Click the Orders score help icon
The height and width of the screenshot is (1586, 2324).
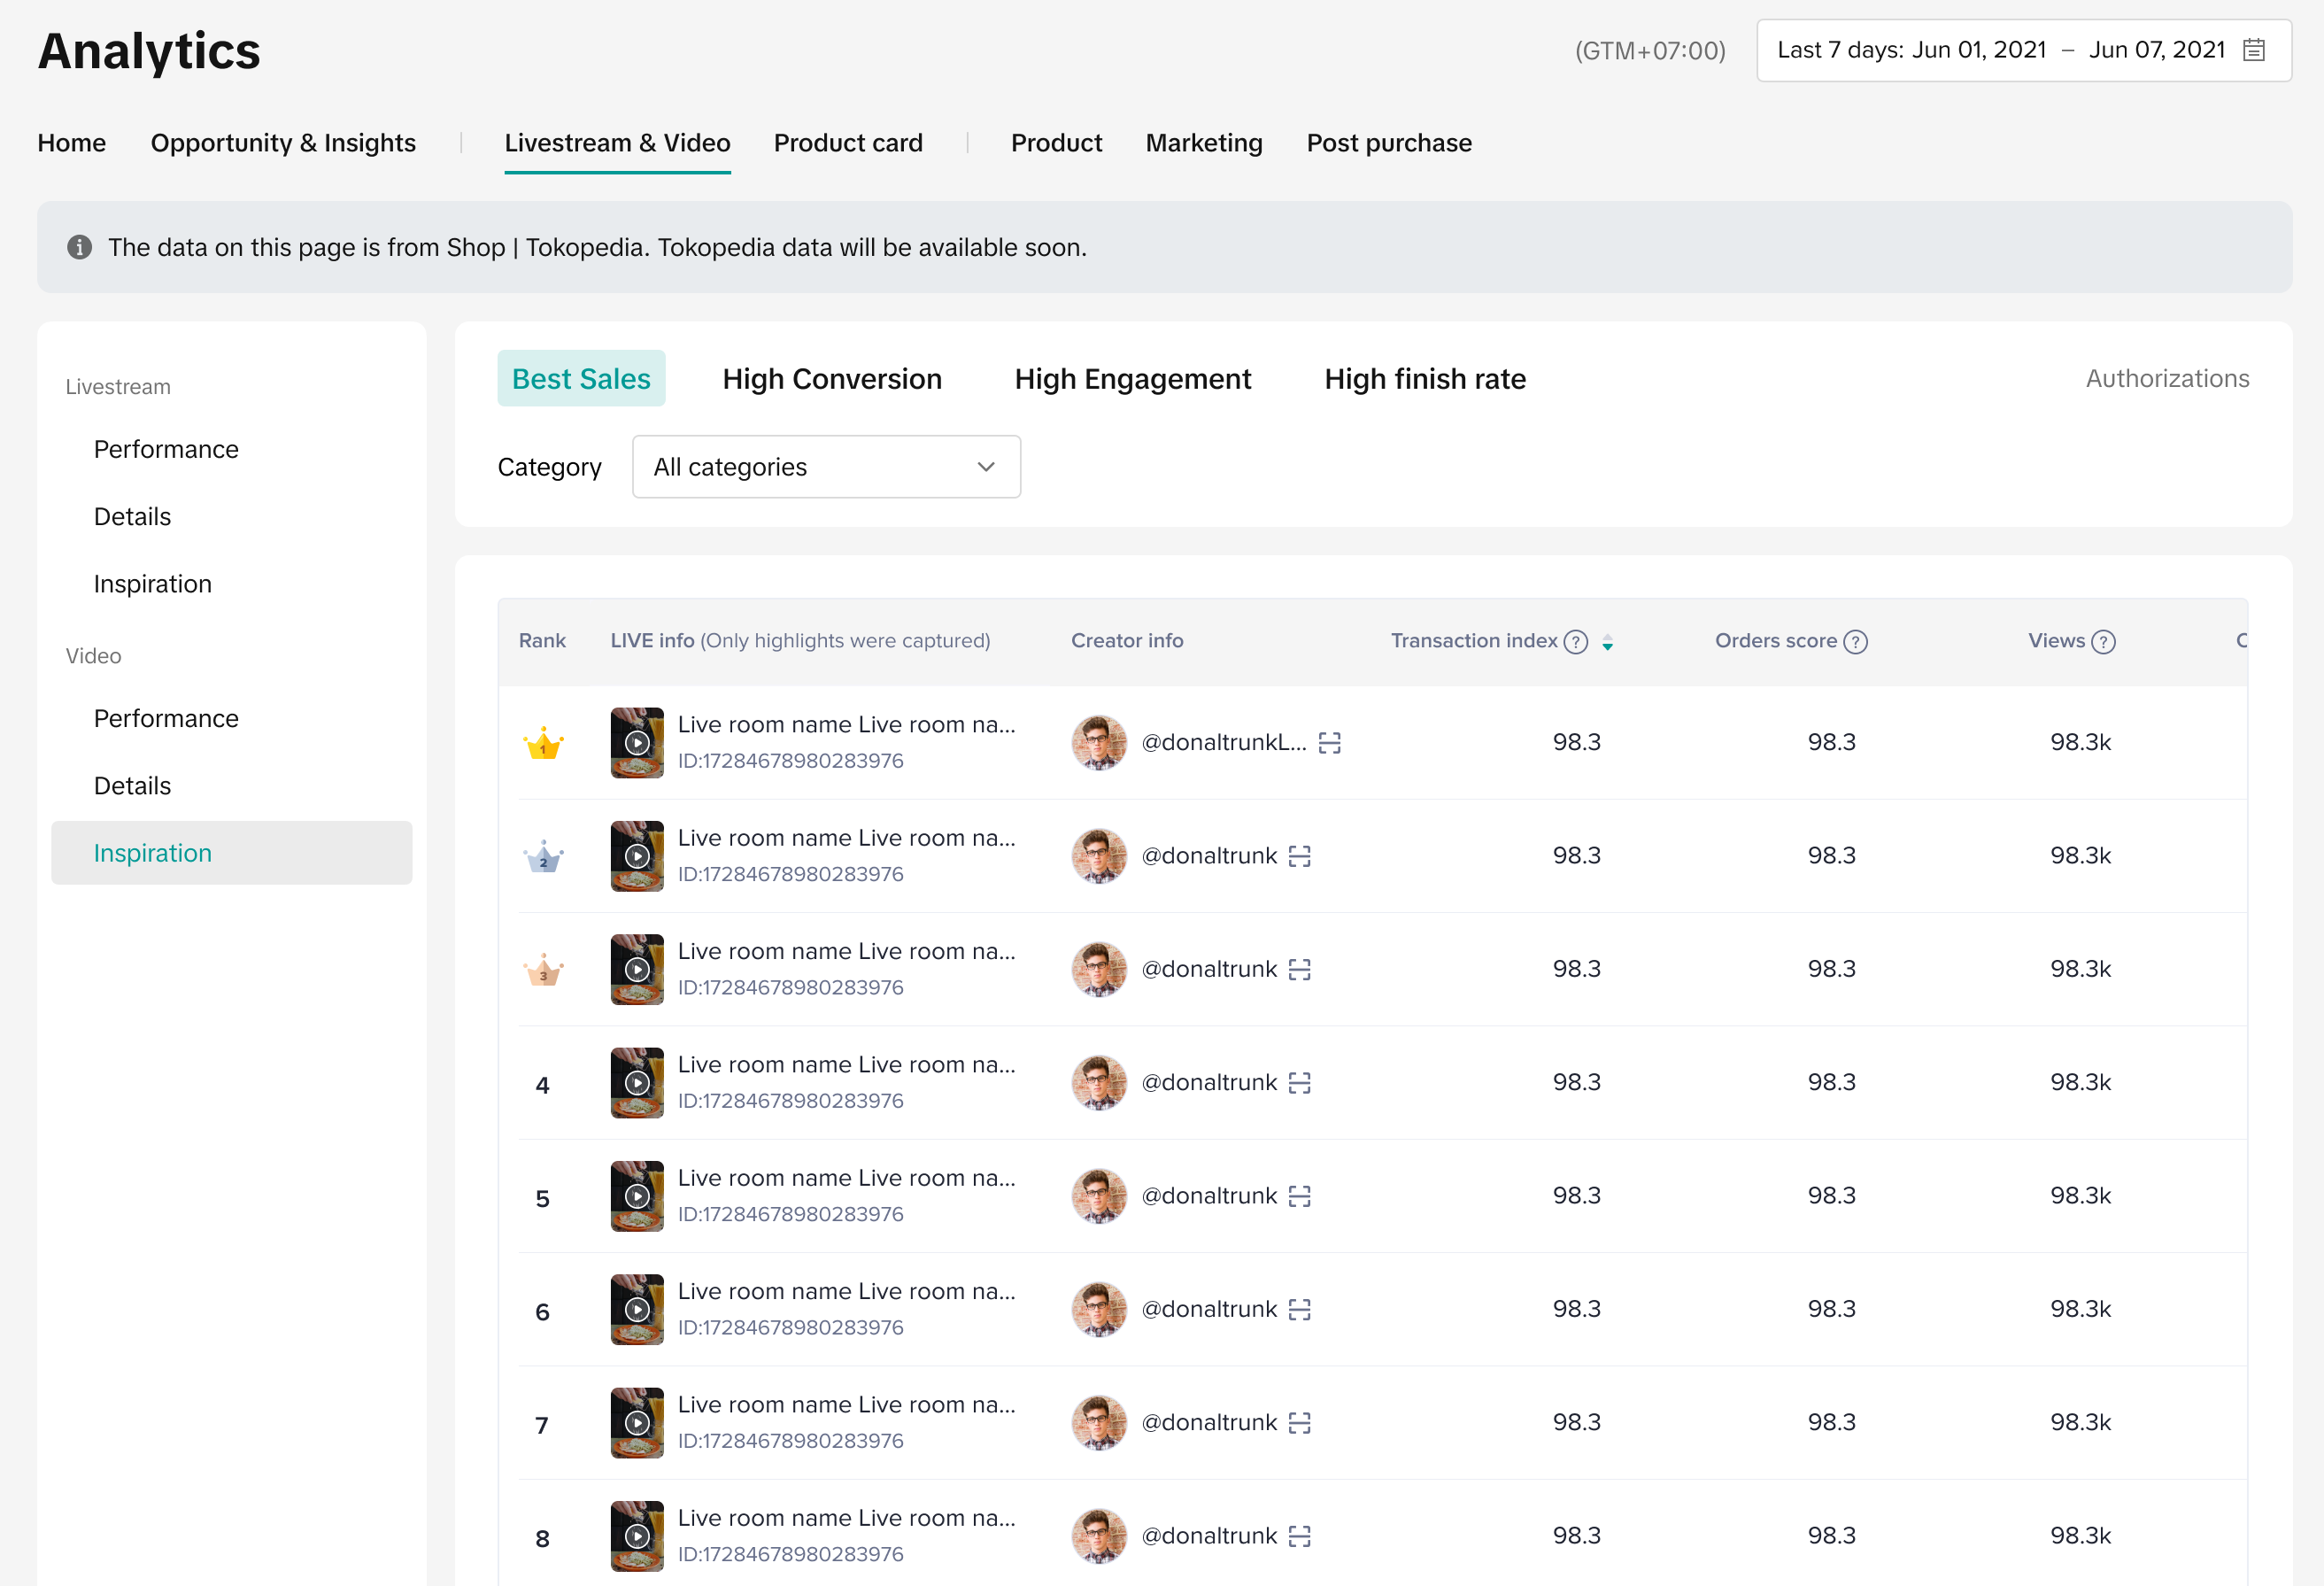[1855, 642]
